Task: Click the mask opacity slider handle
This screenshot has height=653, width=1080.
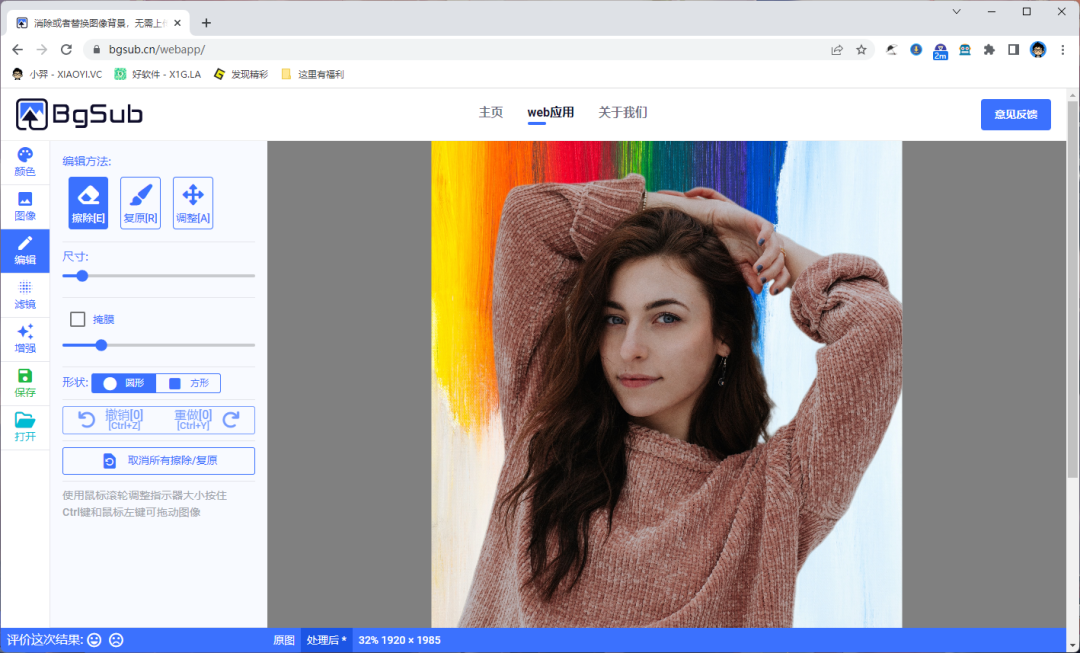Action: (x=101, y=345)
